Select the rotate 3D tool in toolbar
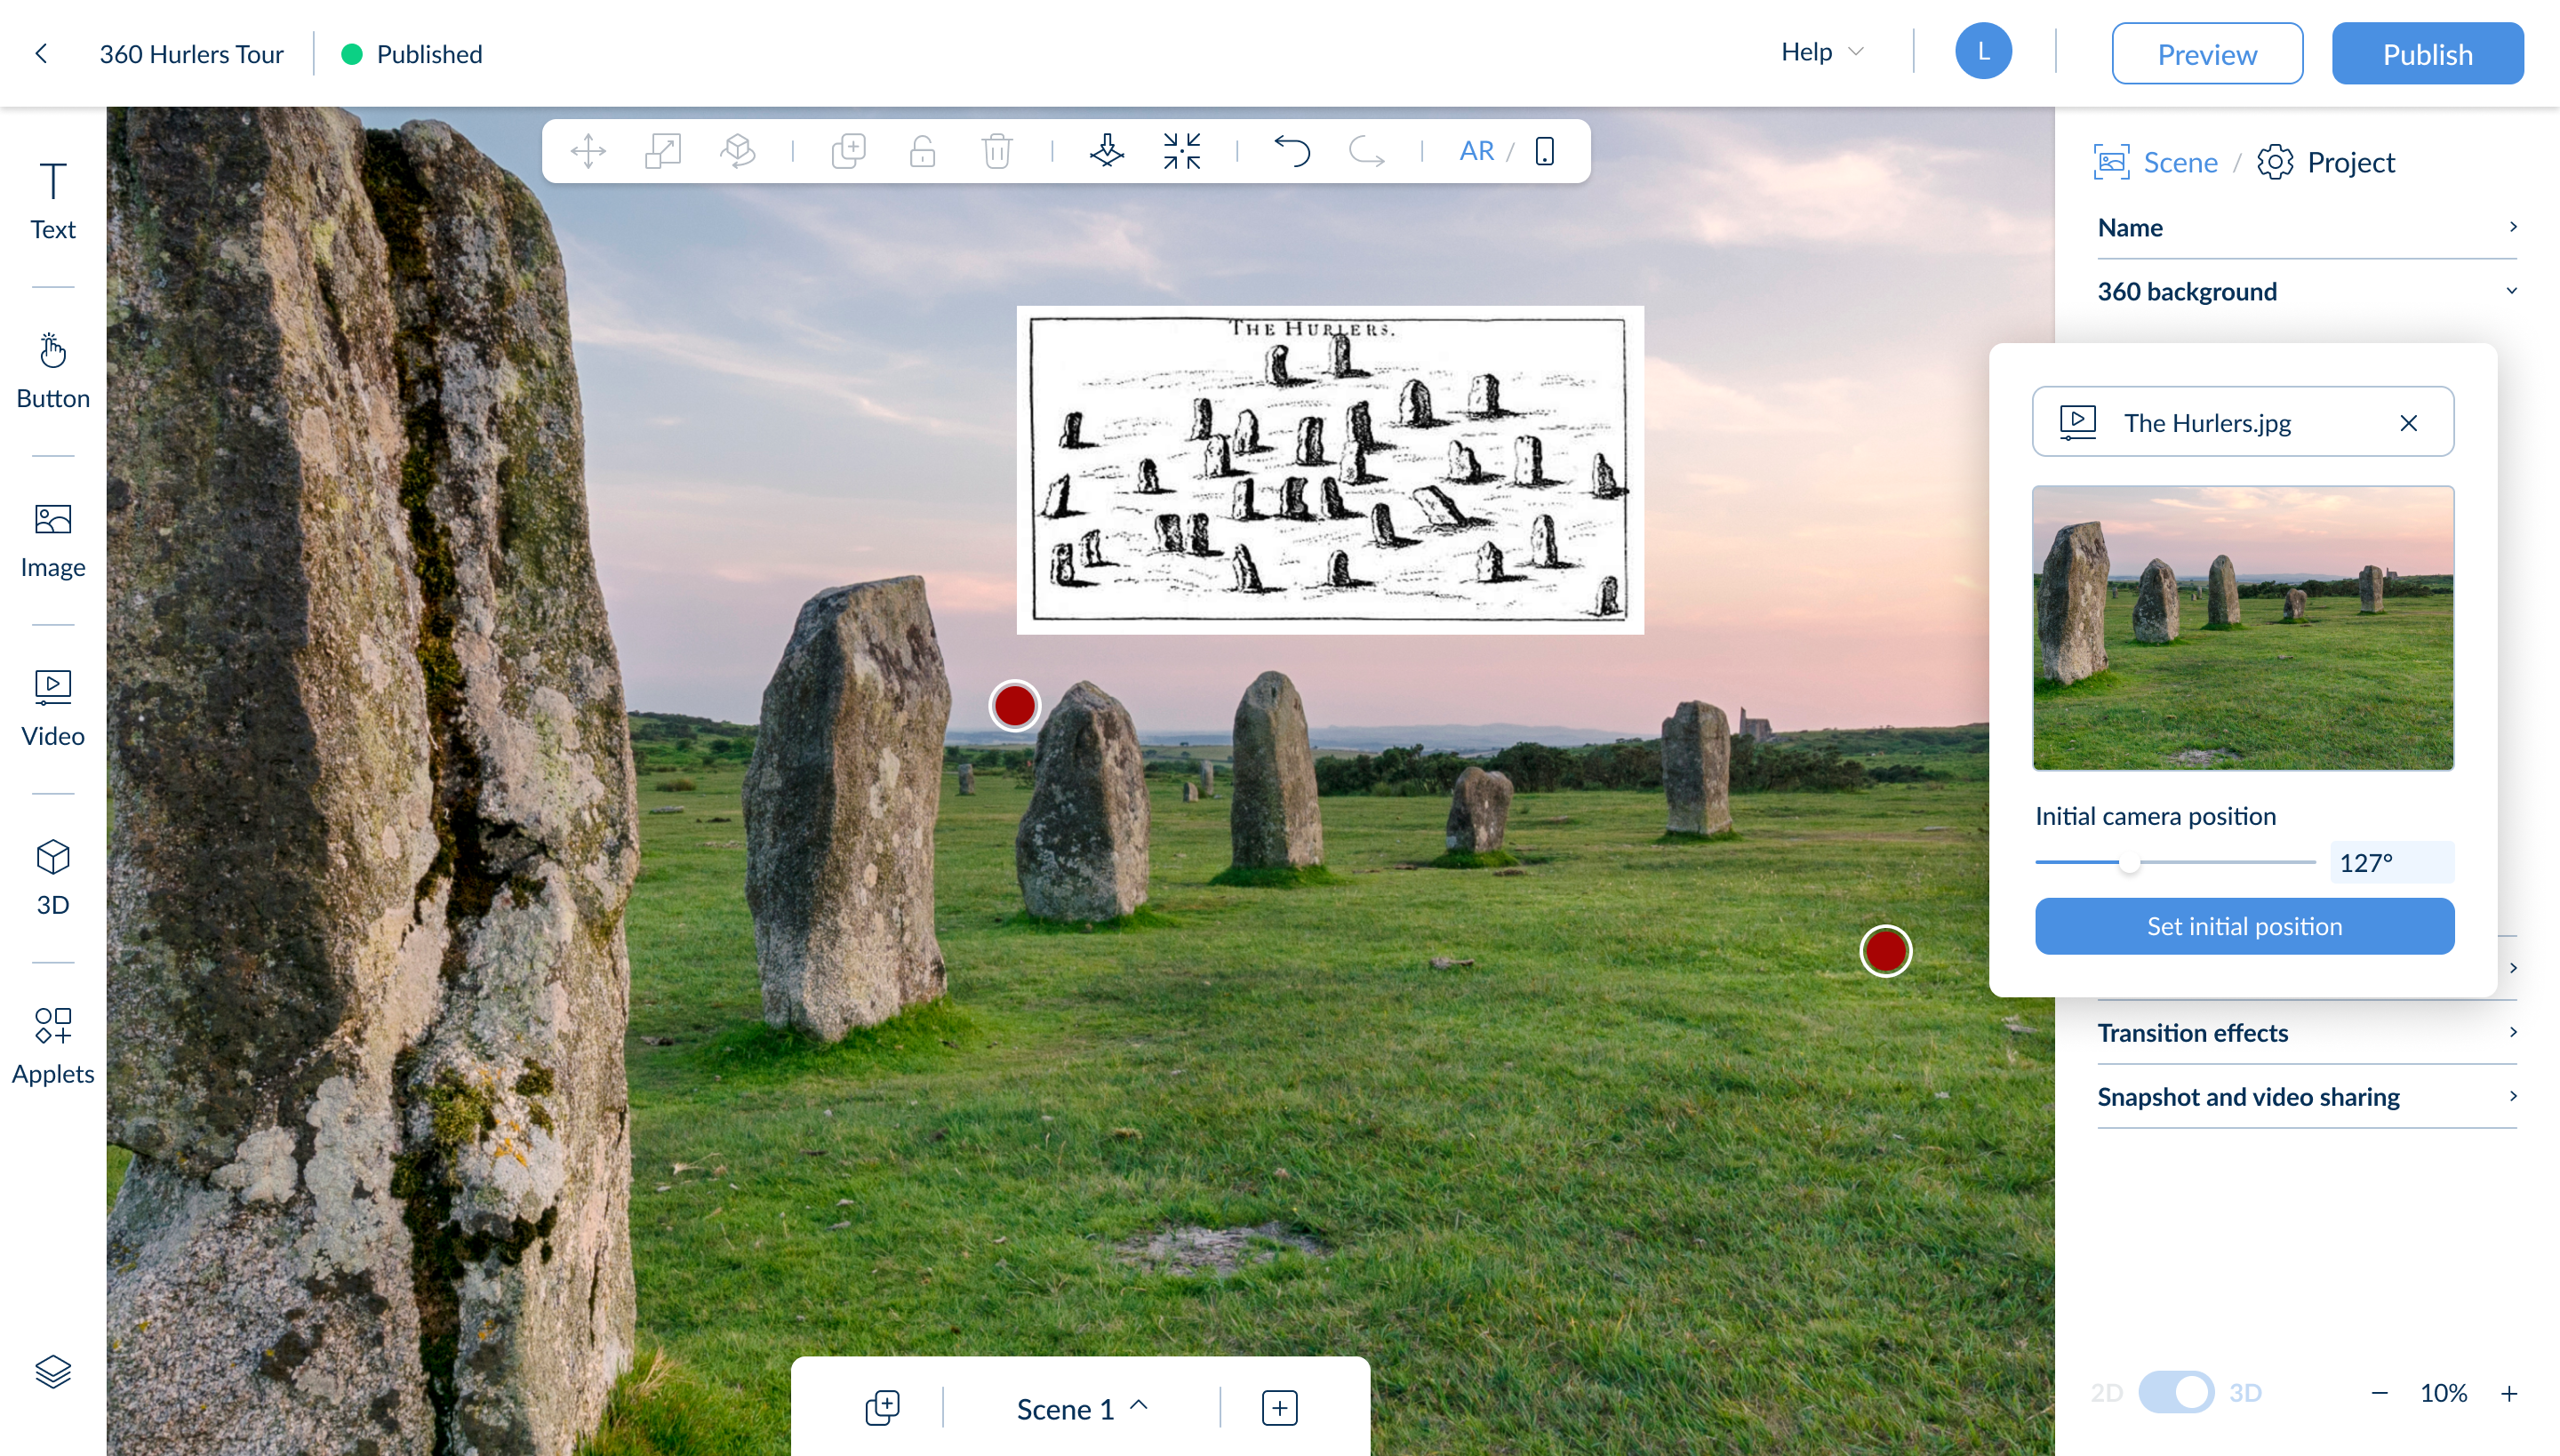The image size is (2560, 1456). (x=737, y=151)
